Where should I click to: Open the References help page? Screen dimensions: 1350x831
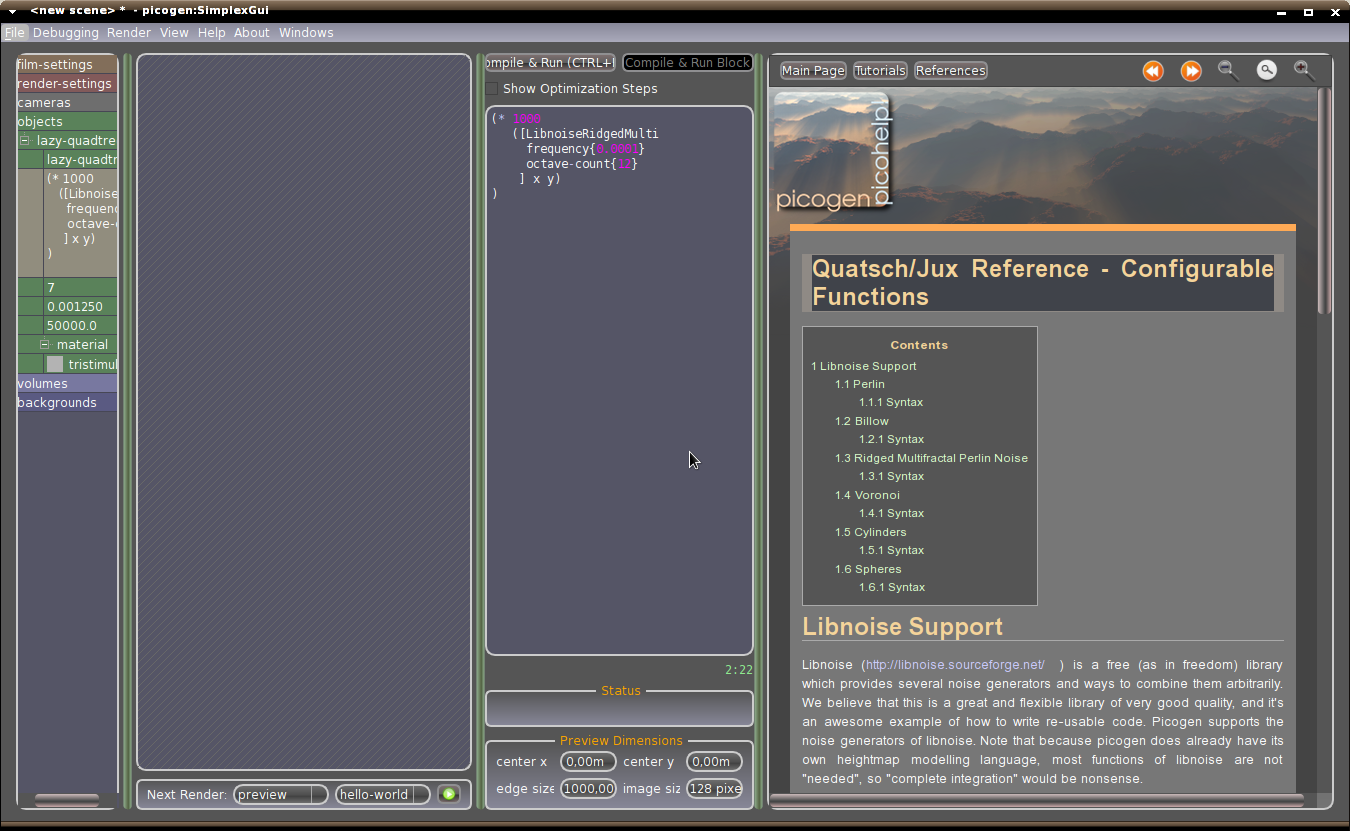click(x=951, y=71)
